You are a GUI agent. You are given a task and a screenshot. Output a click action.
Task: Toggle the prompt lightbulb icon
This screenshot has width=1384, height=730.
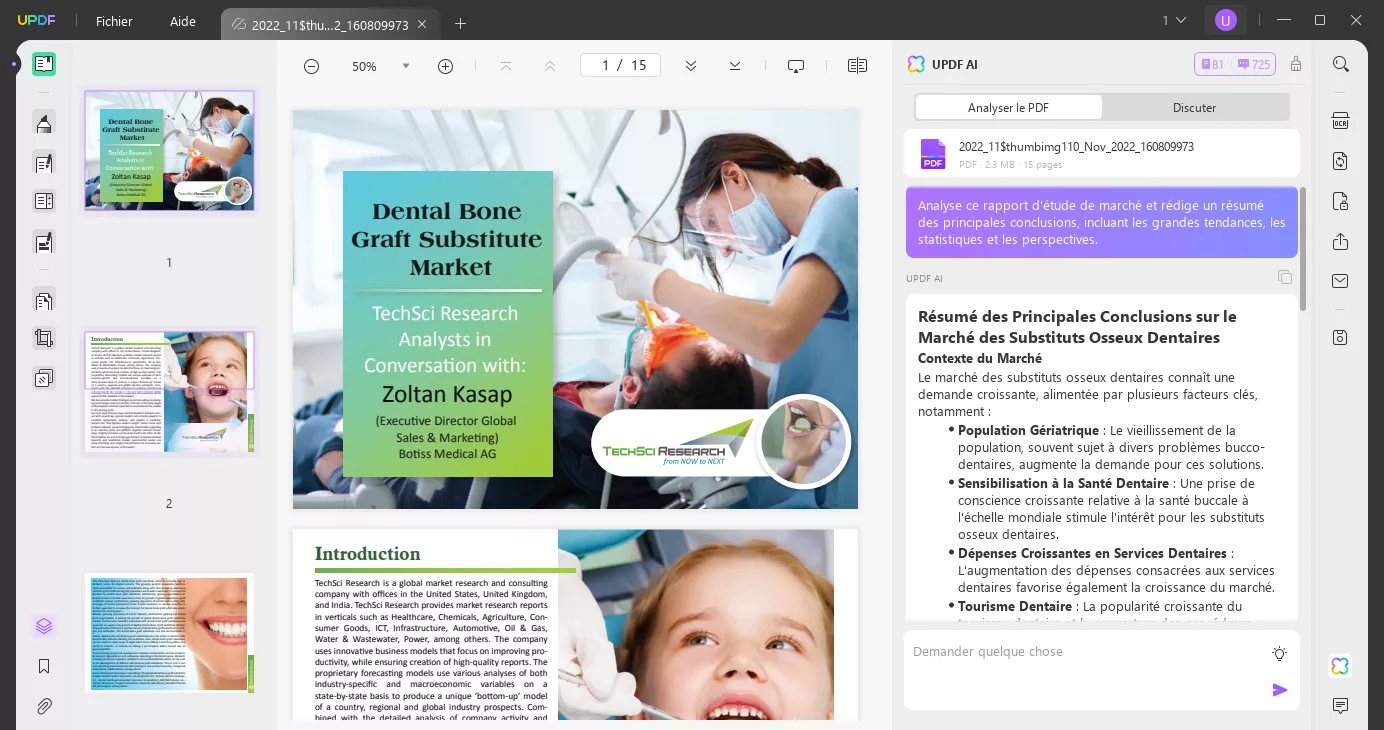tap(1279, 653)
